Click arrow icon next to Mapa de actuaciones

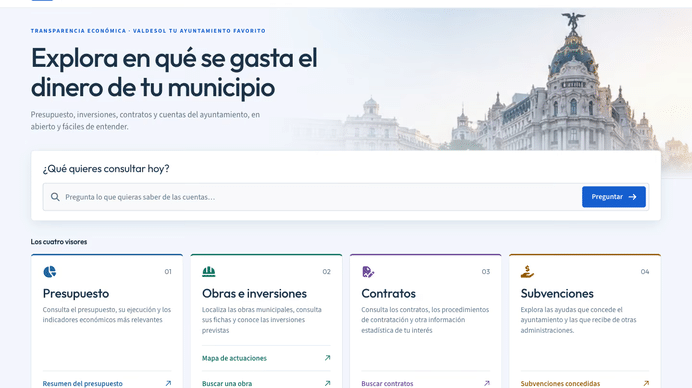(x=327, y=358)
